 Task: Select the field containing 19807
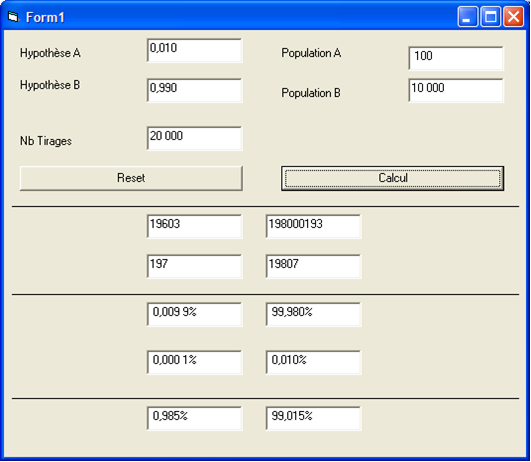(x=313, y=266)
